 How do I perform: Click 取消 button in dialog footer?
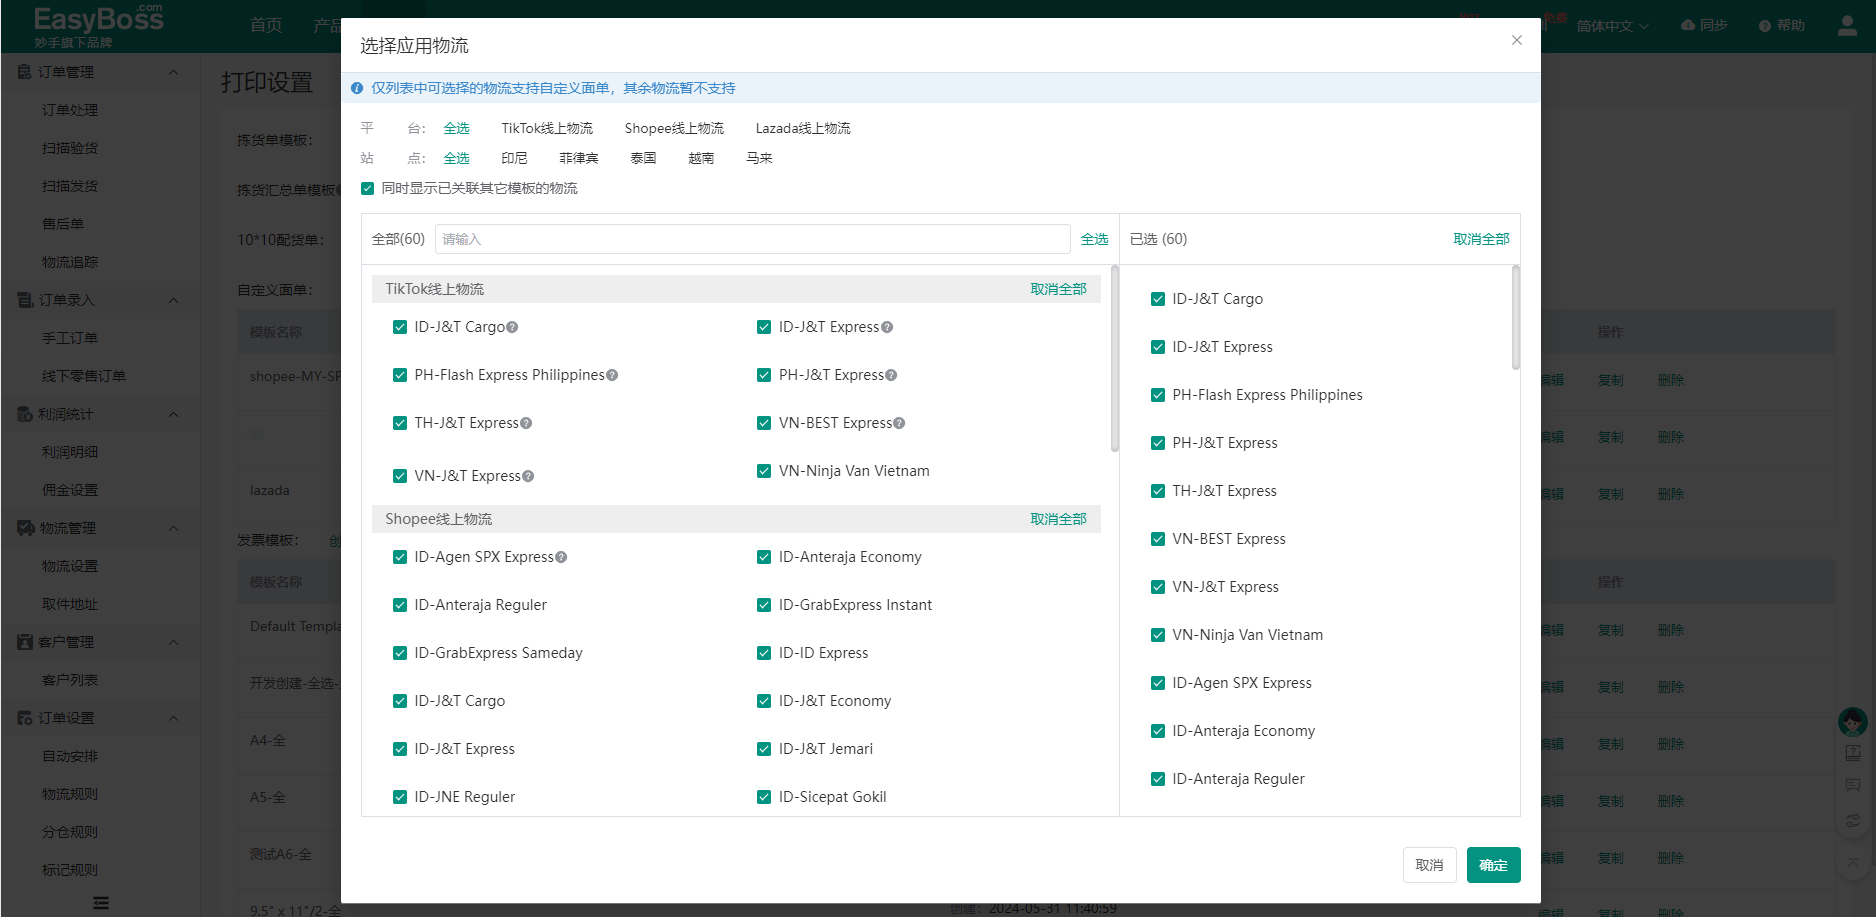[x=1429, y=865]
